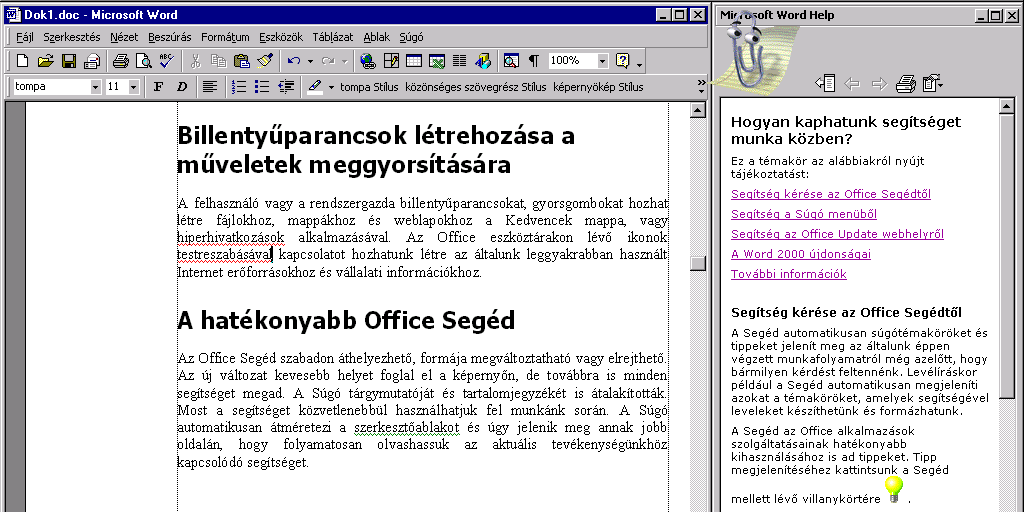The height and width of the screenshot is (512, 1024).
Task: Open link A Word 2000 újdonságai
Action: pos(801,254)
